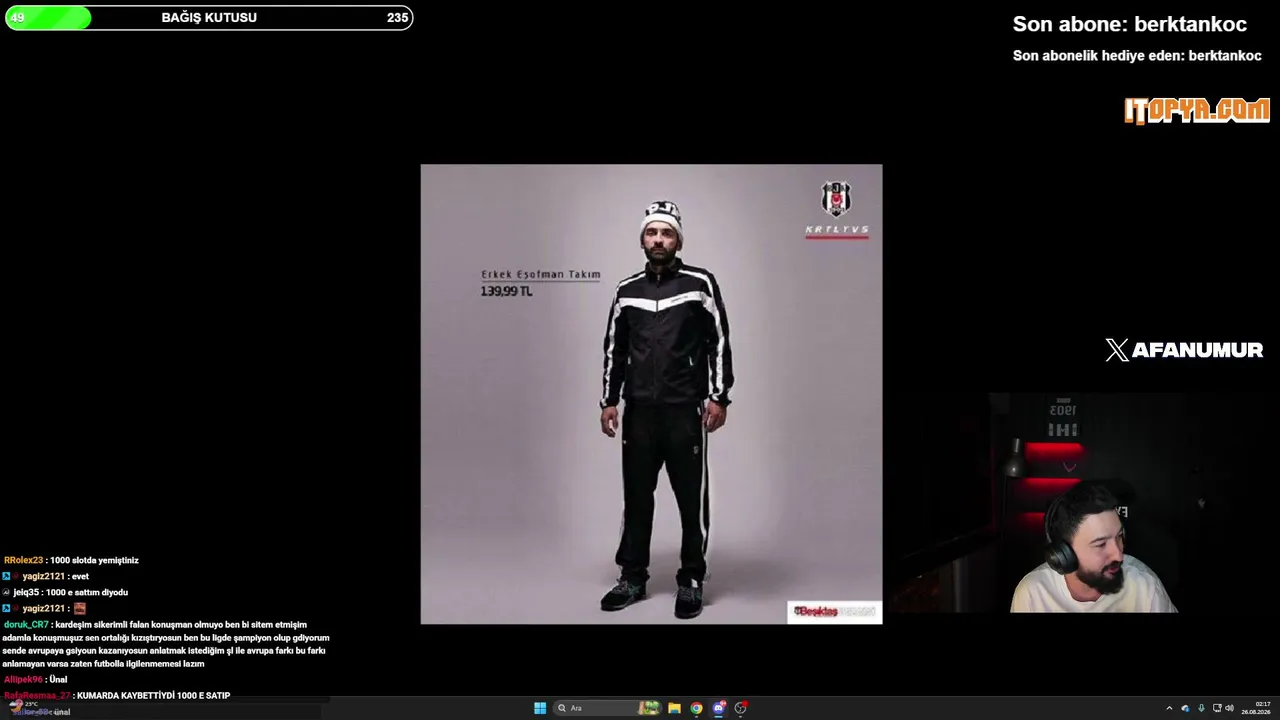
Task: Click the badge beside yagiz2121 'evet' message
Action: [x=6, y=577]
